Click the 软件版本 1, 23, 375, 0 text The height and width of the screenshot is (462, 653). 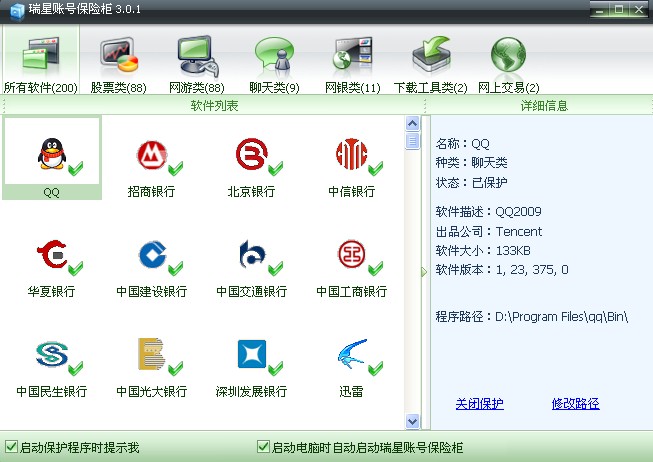point(502,270)
